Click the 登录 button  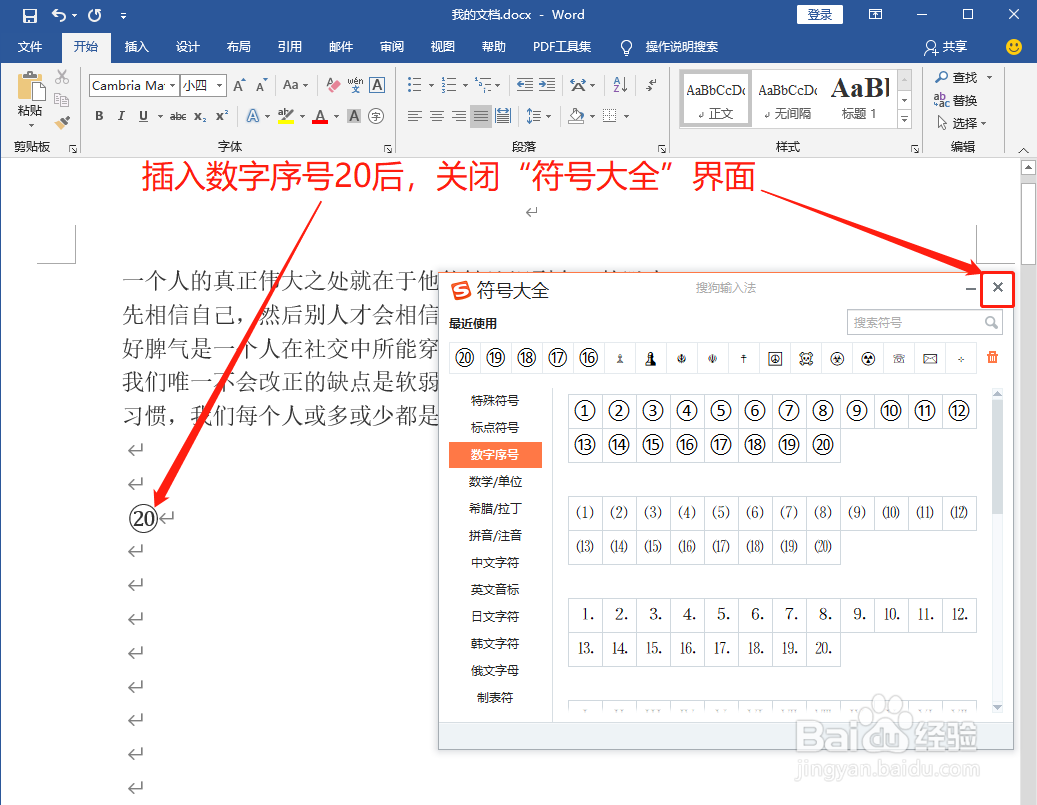[x=819, y=14]
